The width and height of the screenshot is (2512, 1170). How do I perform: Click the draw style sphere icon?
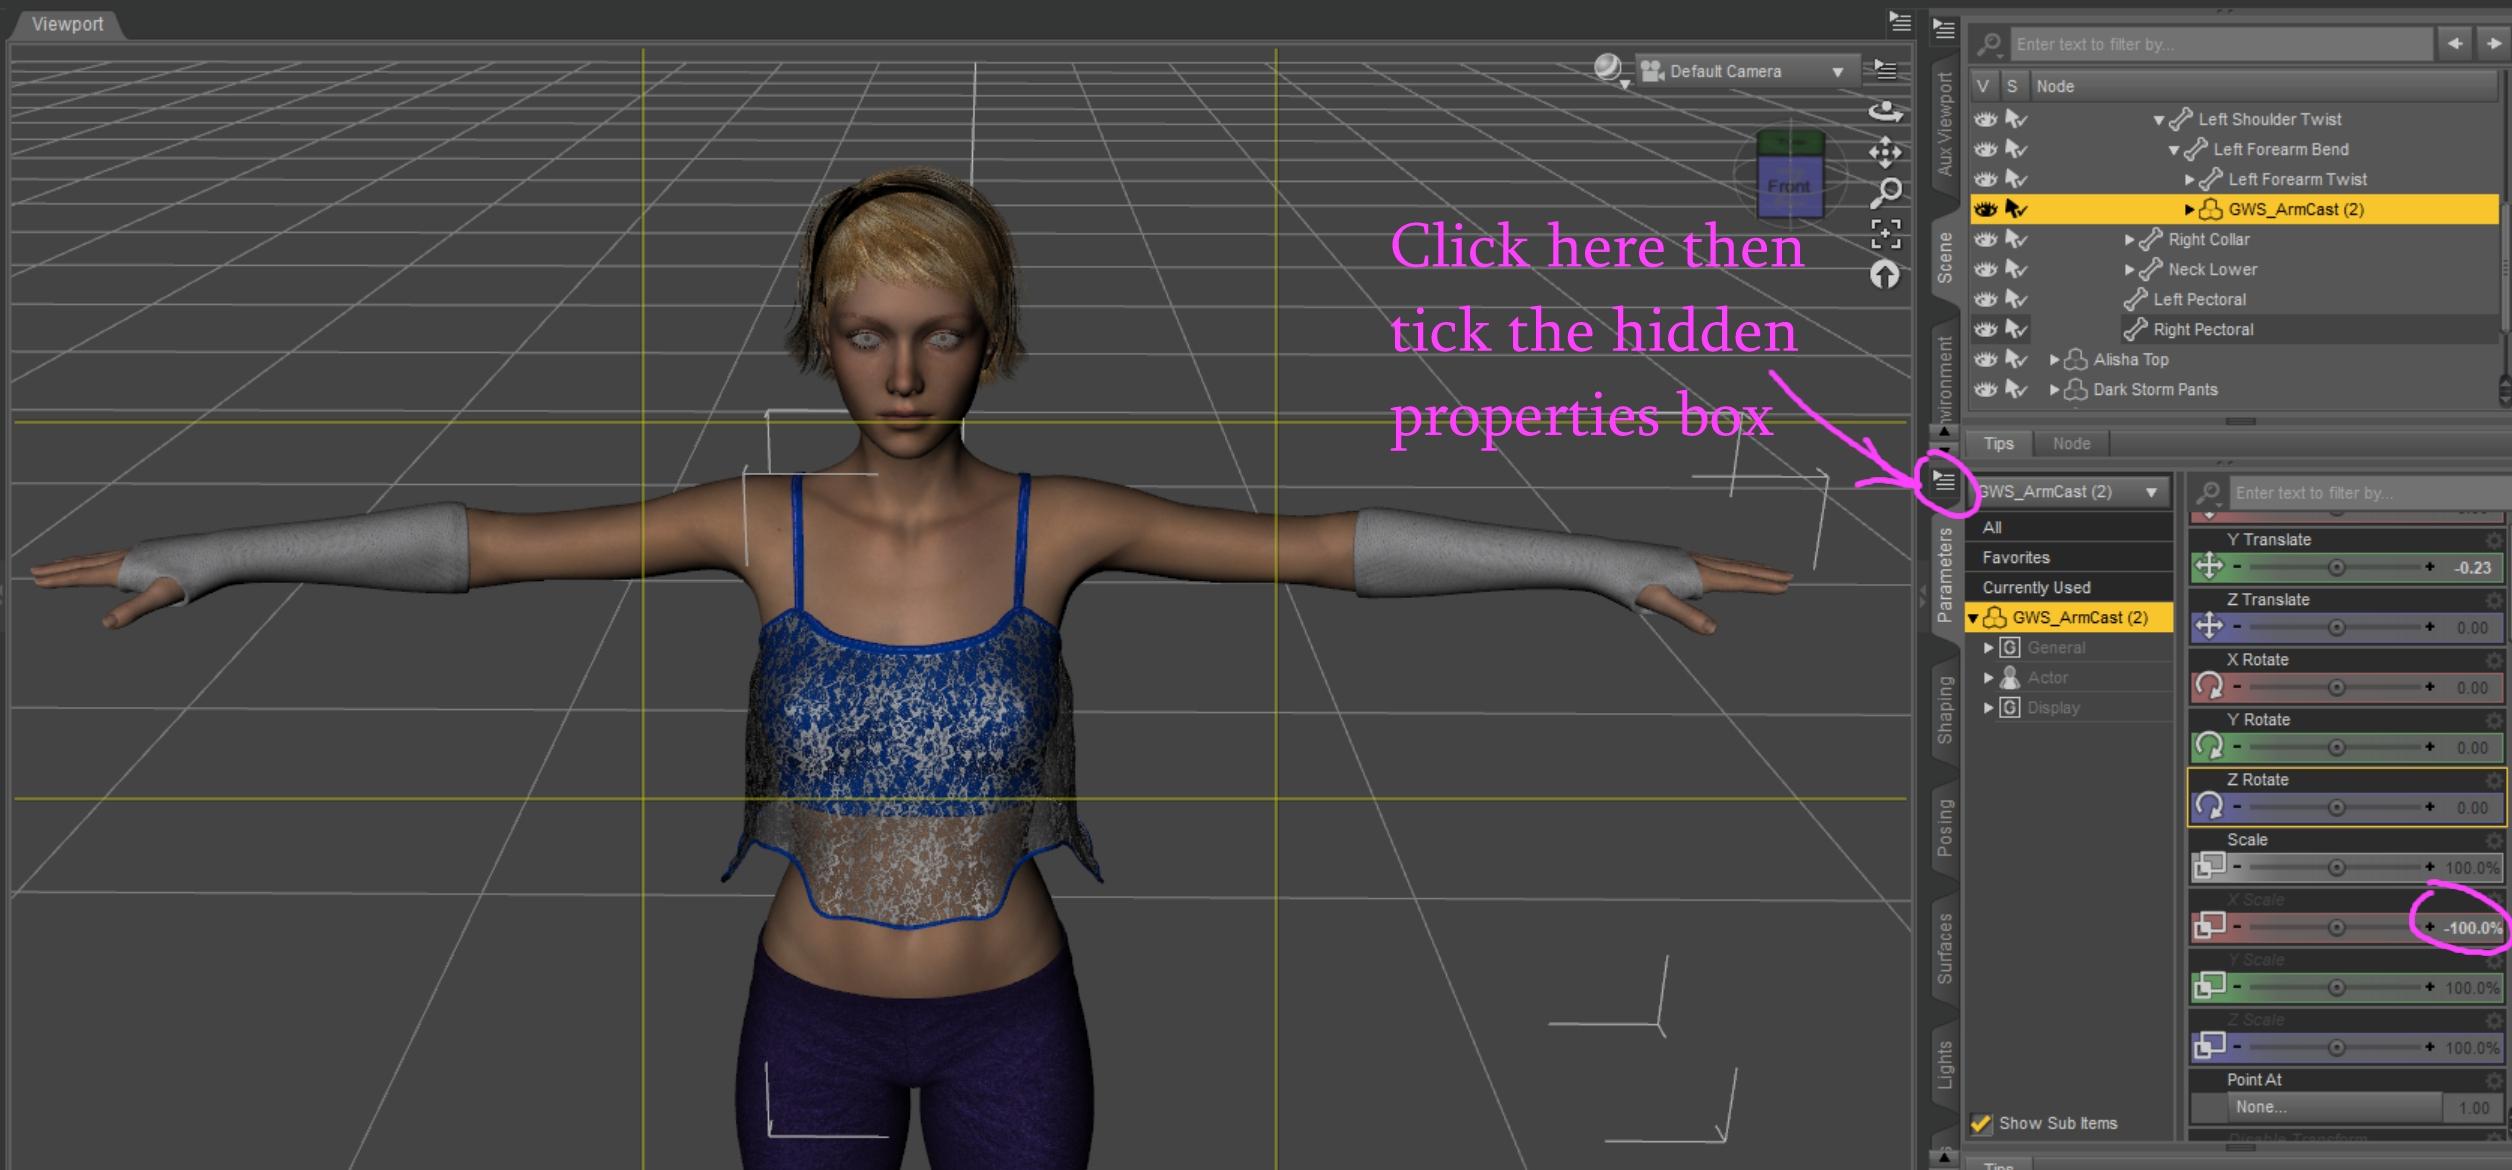(x=1609, y=70)
